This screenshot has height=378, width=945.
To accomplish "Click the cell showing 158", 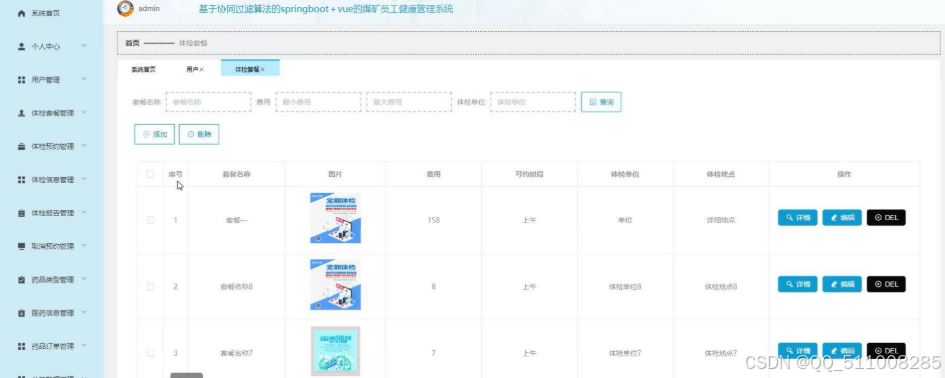I will (433, 220).
